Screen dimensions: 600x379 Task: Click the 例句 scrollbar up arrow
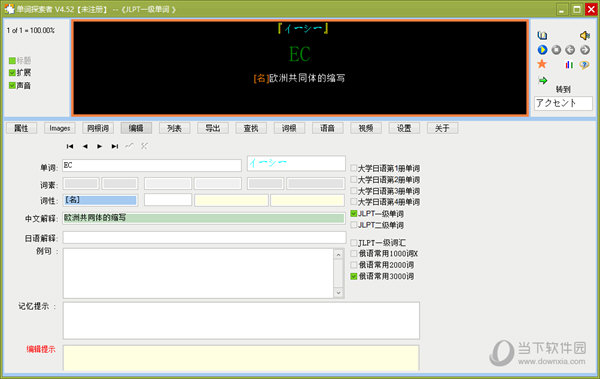338,255
